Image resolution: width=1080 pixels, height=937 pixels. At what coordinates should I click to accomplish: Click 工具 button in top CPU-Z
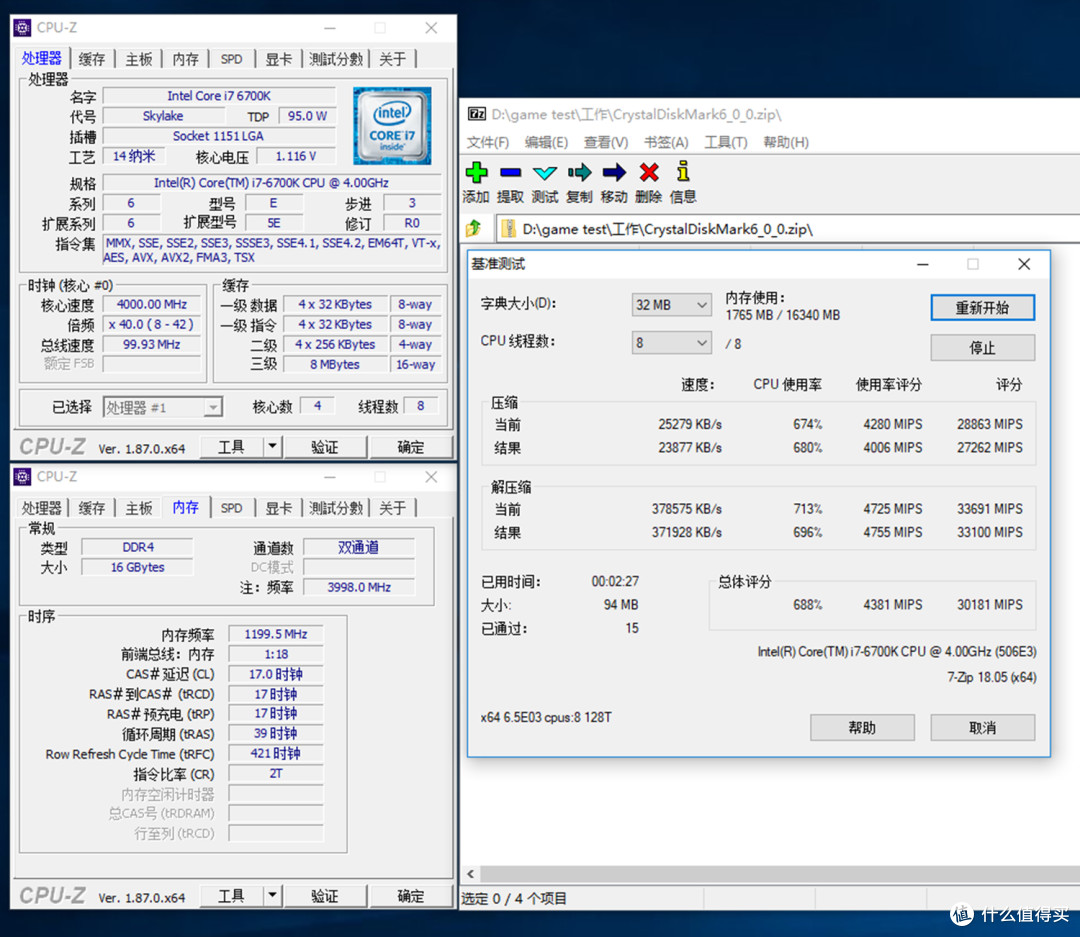231,446
